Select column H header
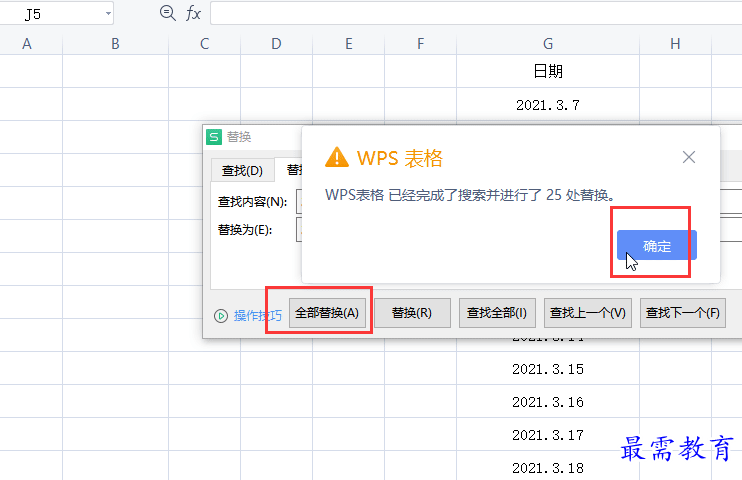The height and width of the screenshot is (480, 742). [x=675, y=44]
